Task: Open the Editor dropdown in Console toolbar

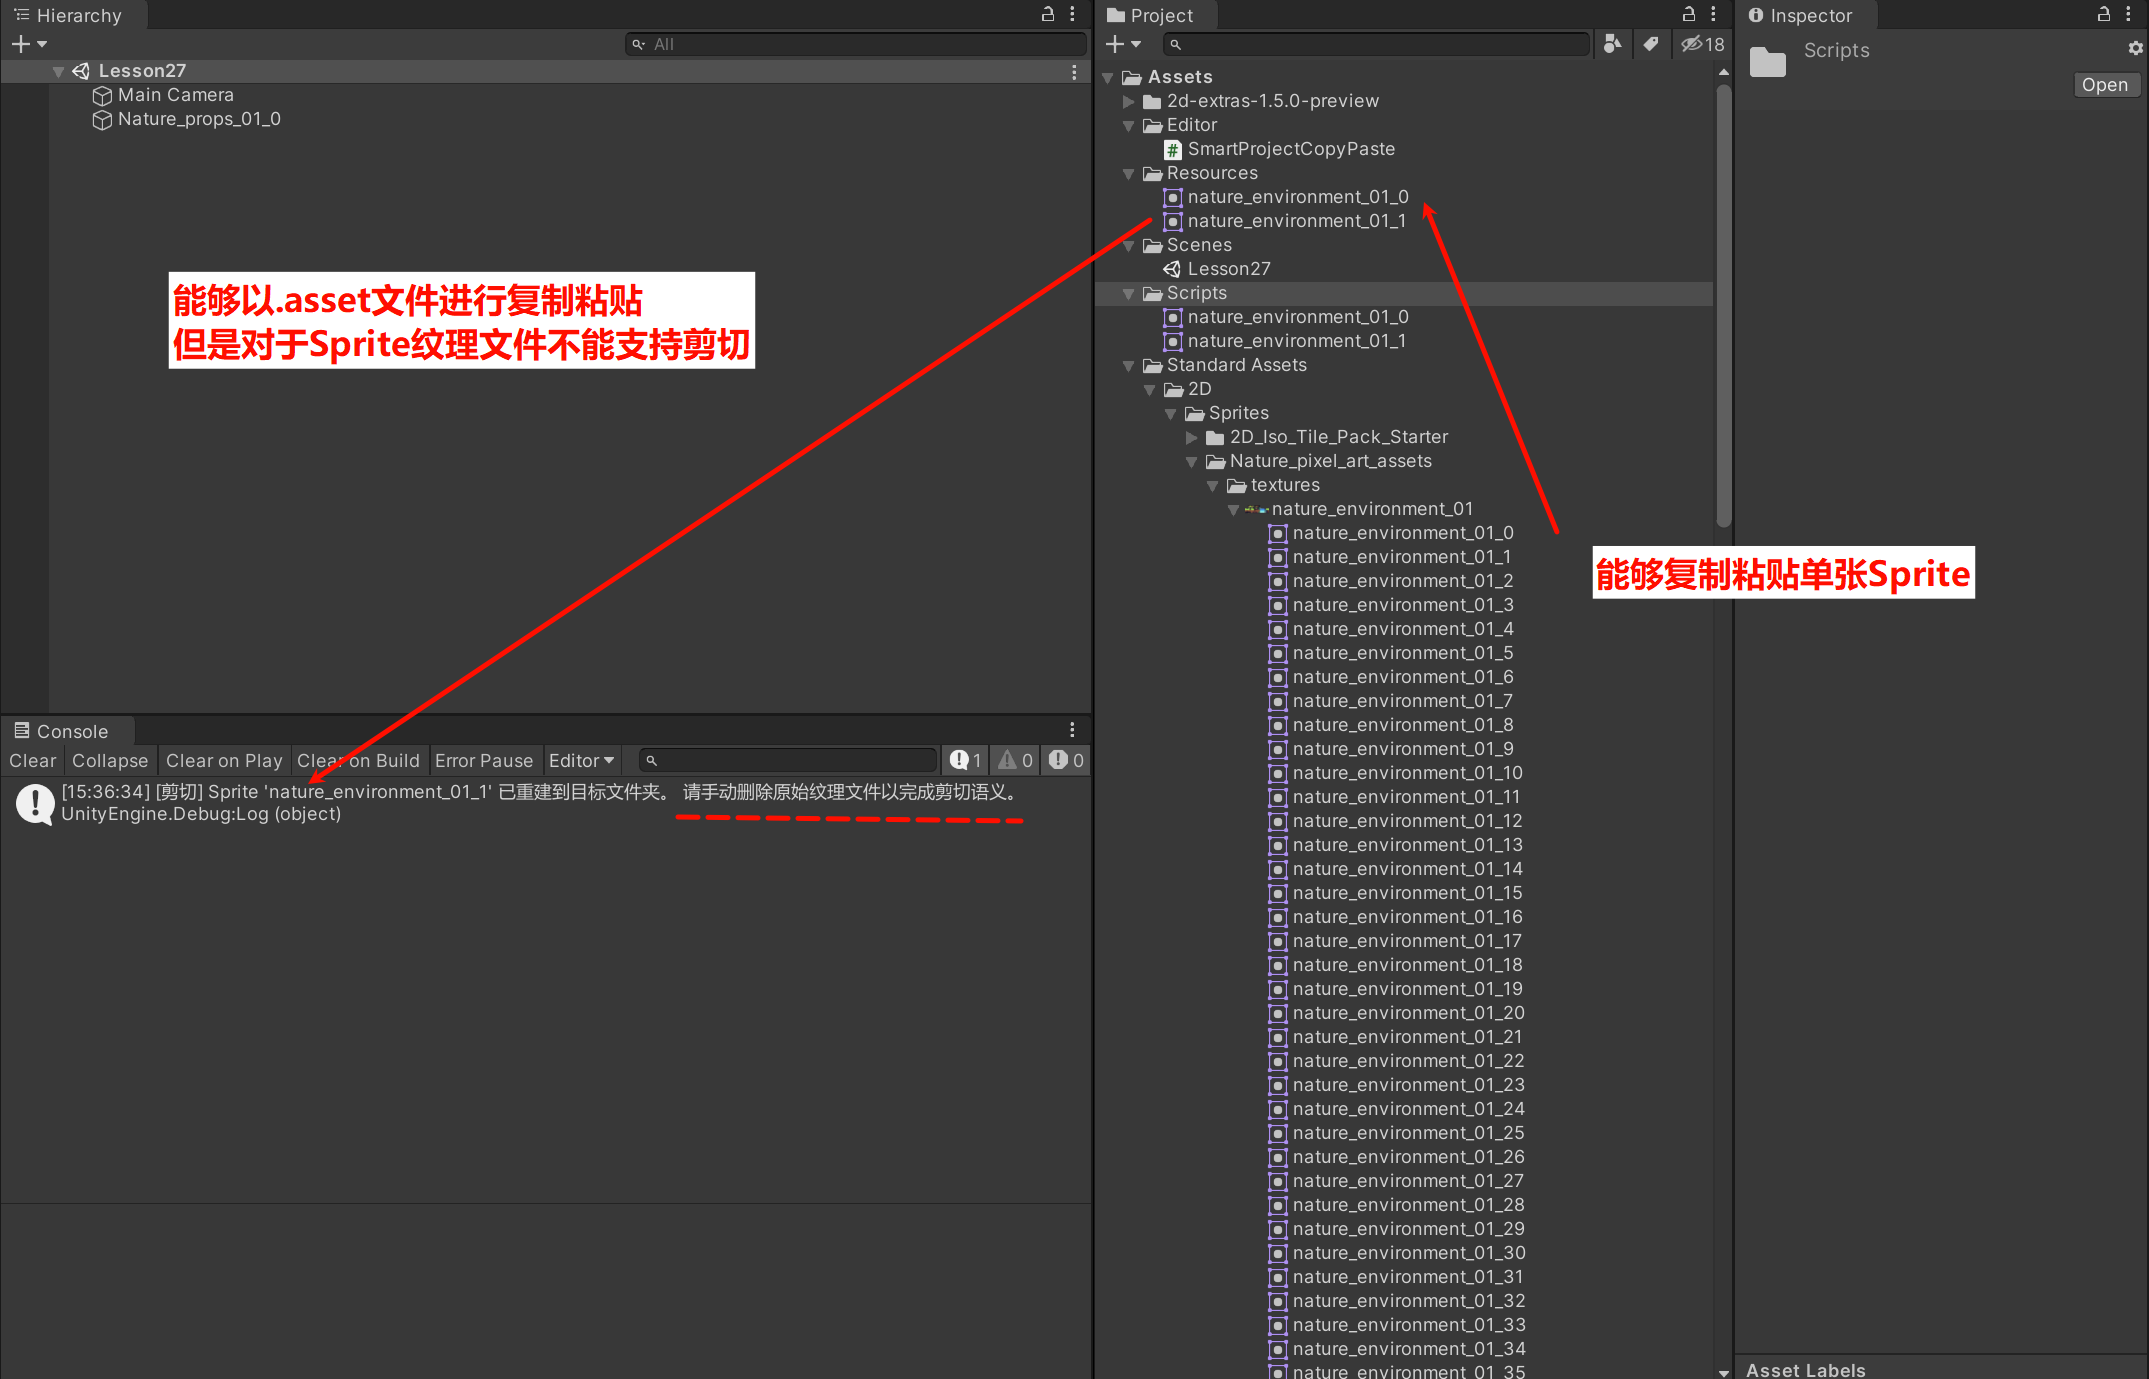Action: [581, 760]
